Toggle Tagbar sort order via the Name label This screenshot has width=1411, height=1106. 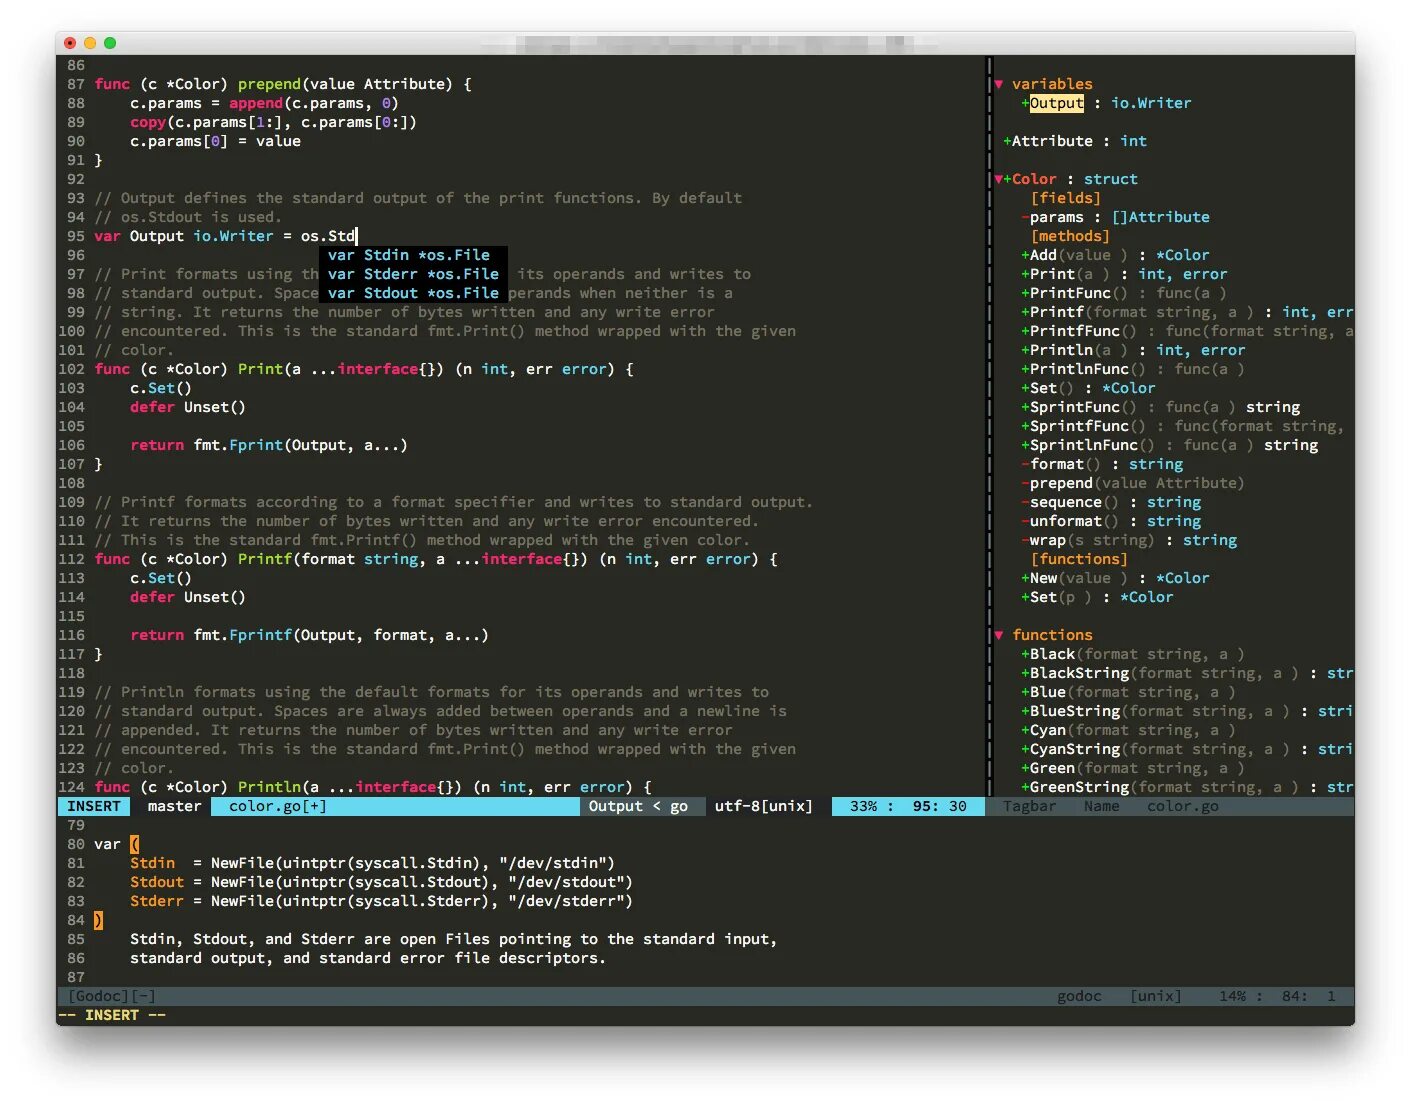[x=1101, y=806]
